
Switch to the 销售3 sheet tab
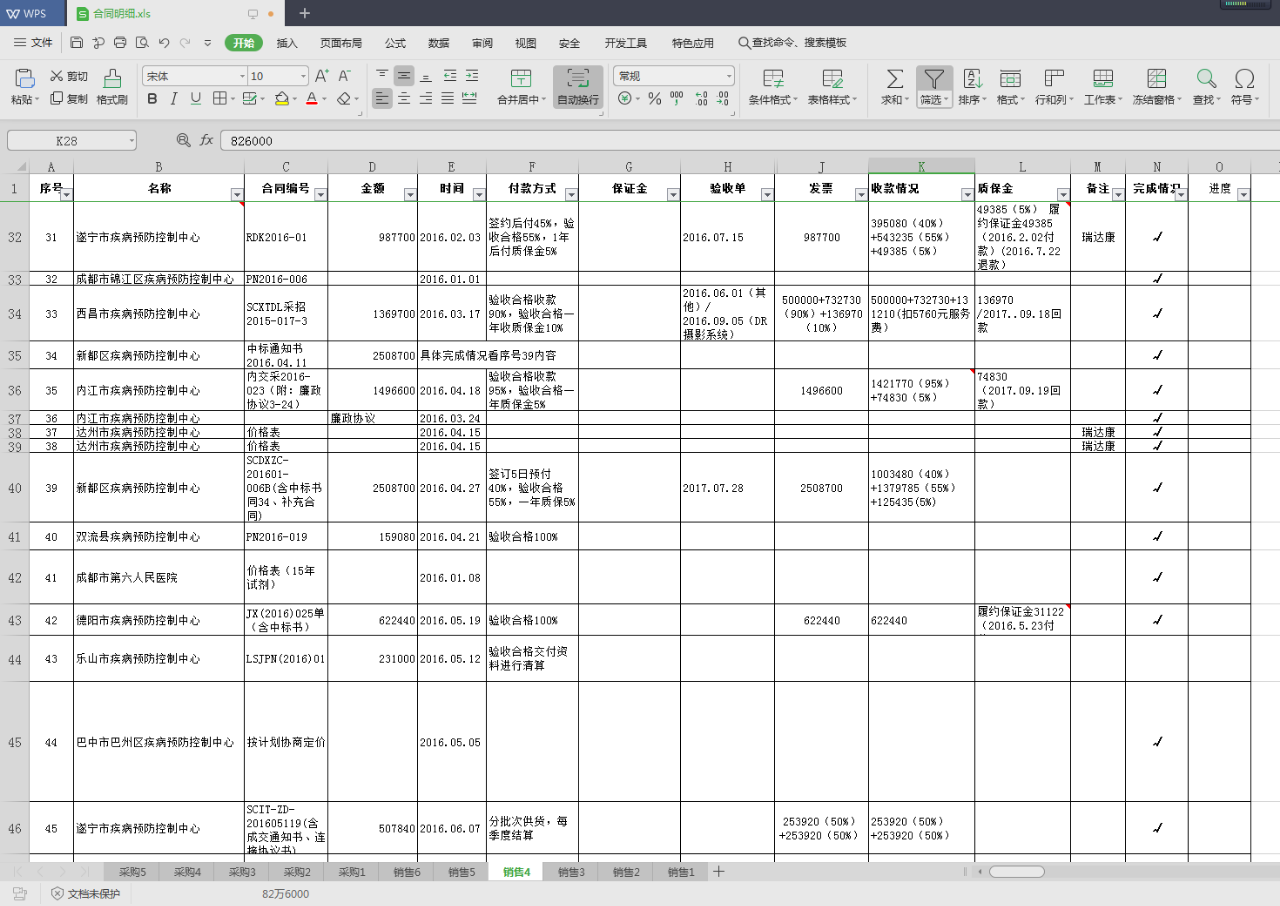[x=571, y=872]
